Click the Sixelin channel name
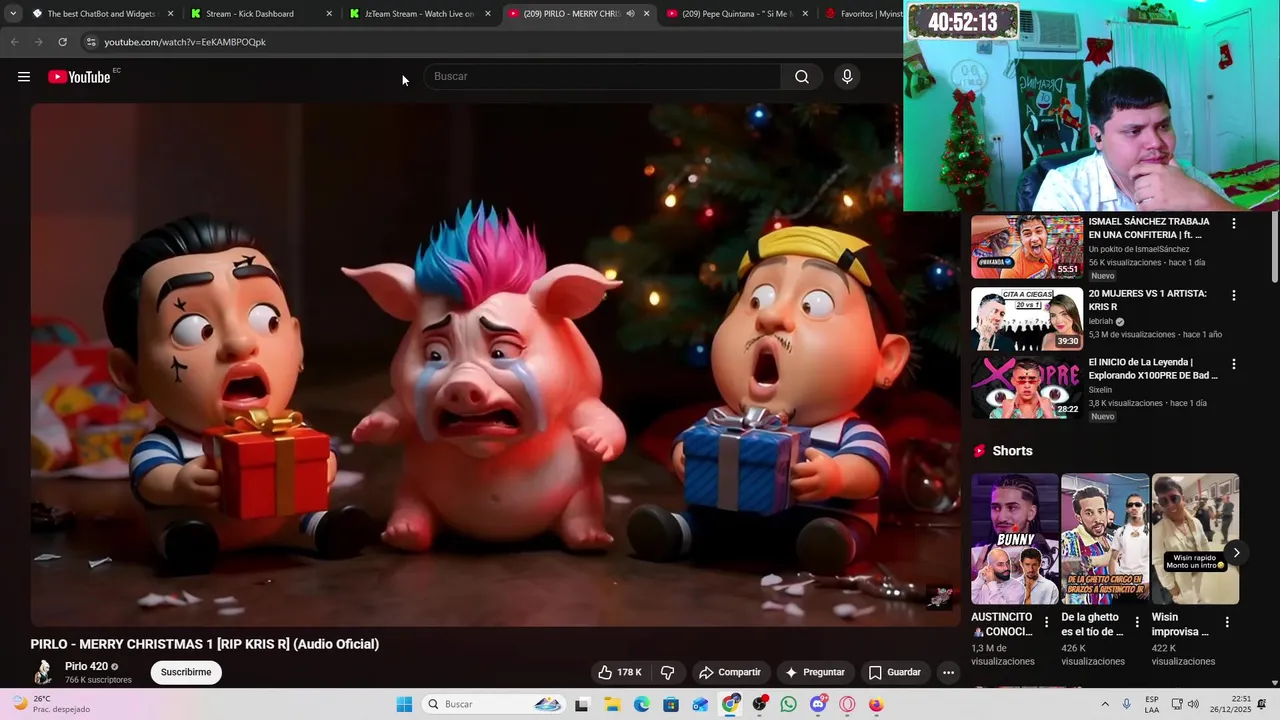 [x=1100, y=390]
